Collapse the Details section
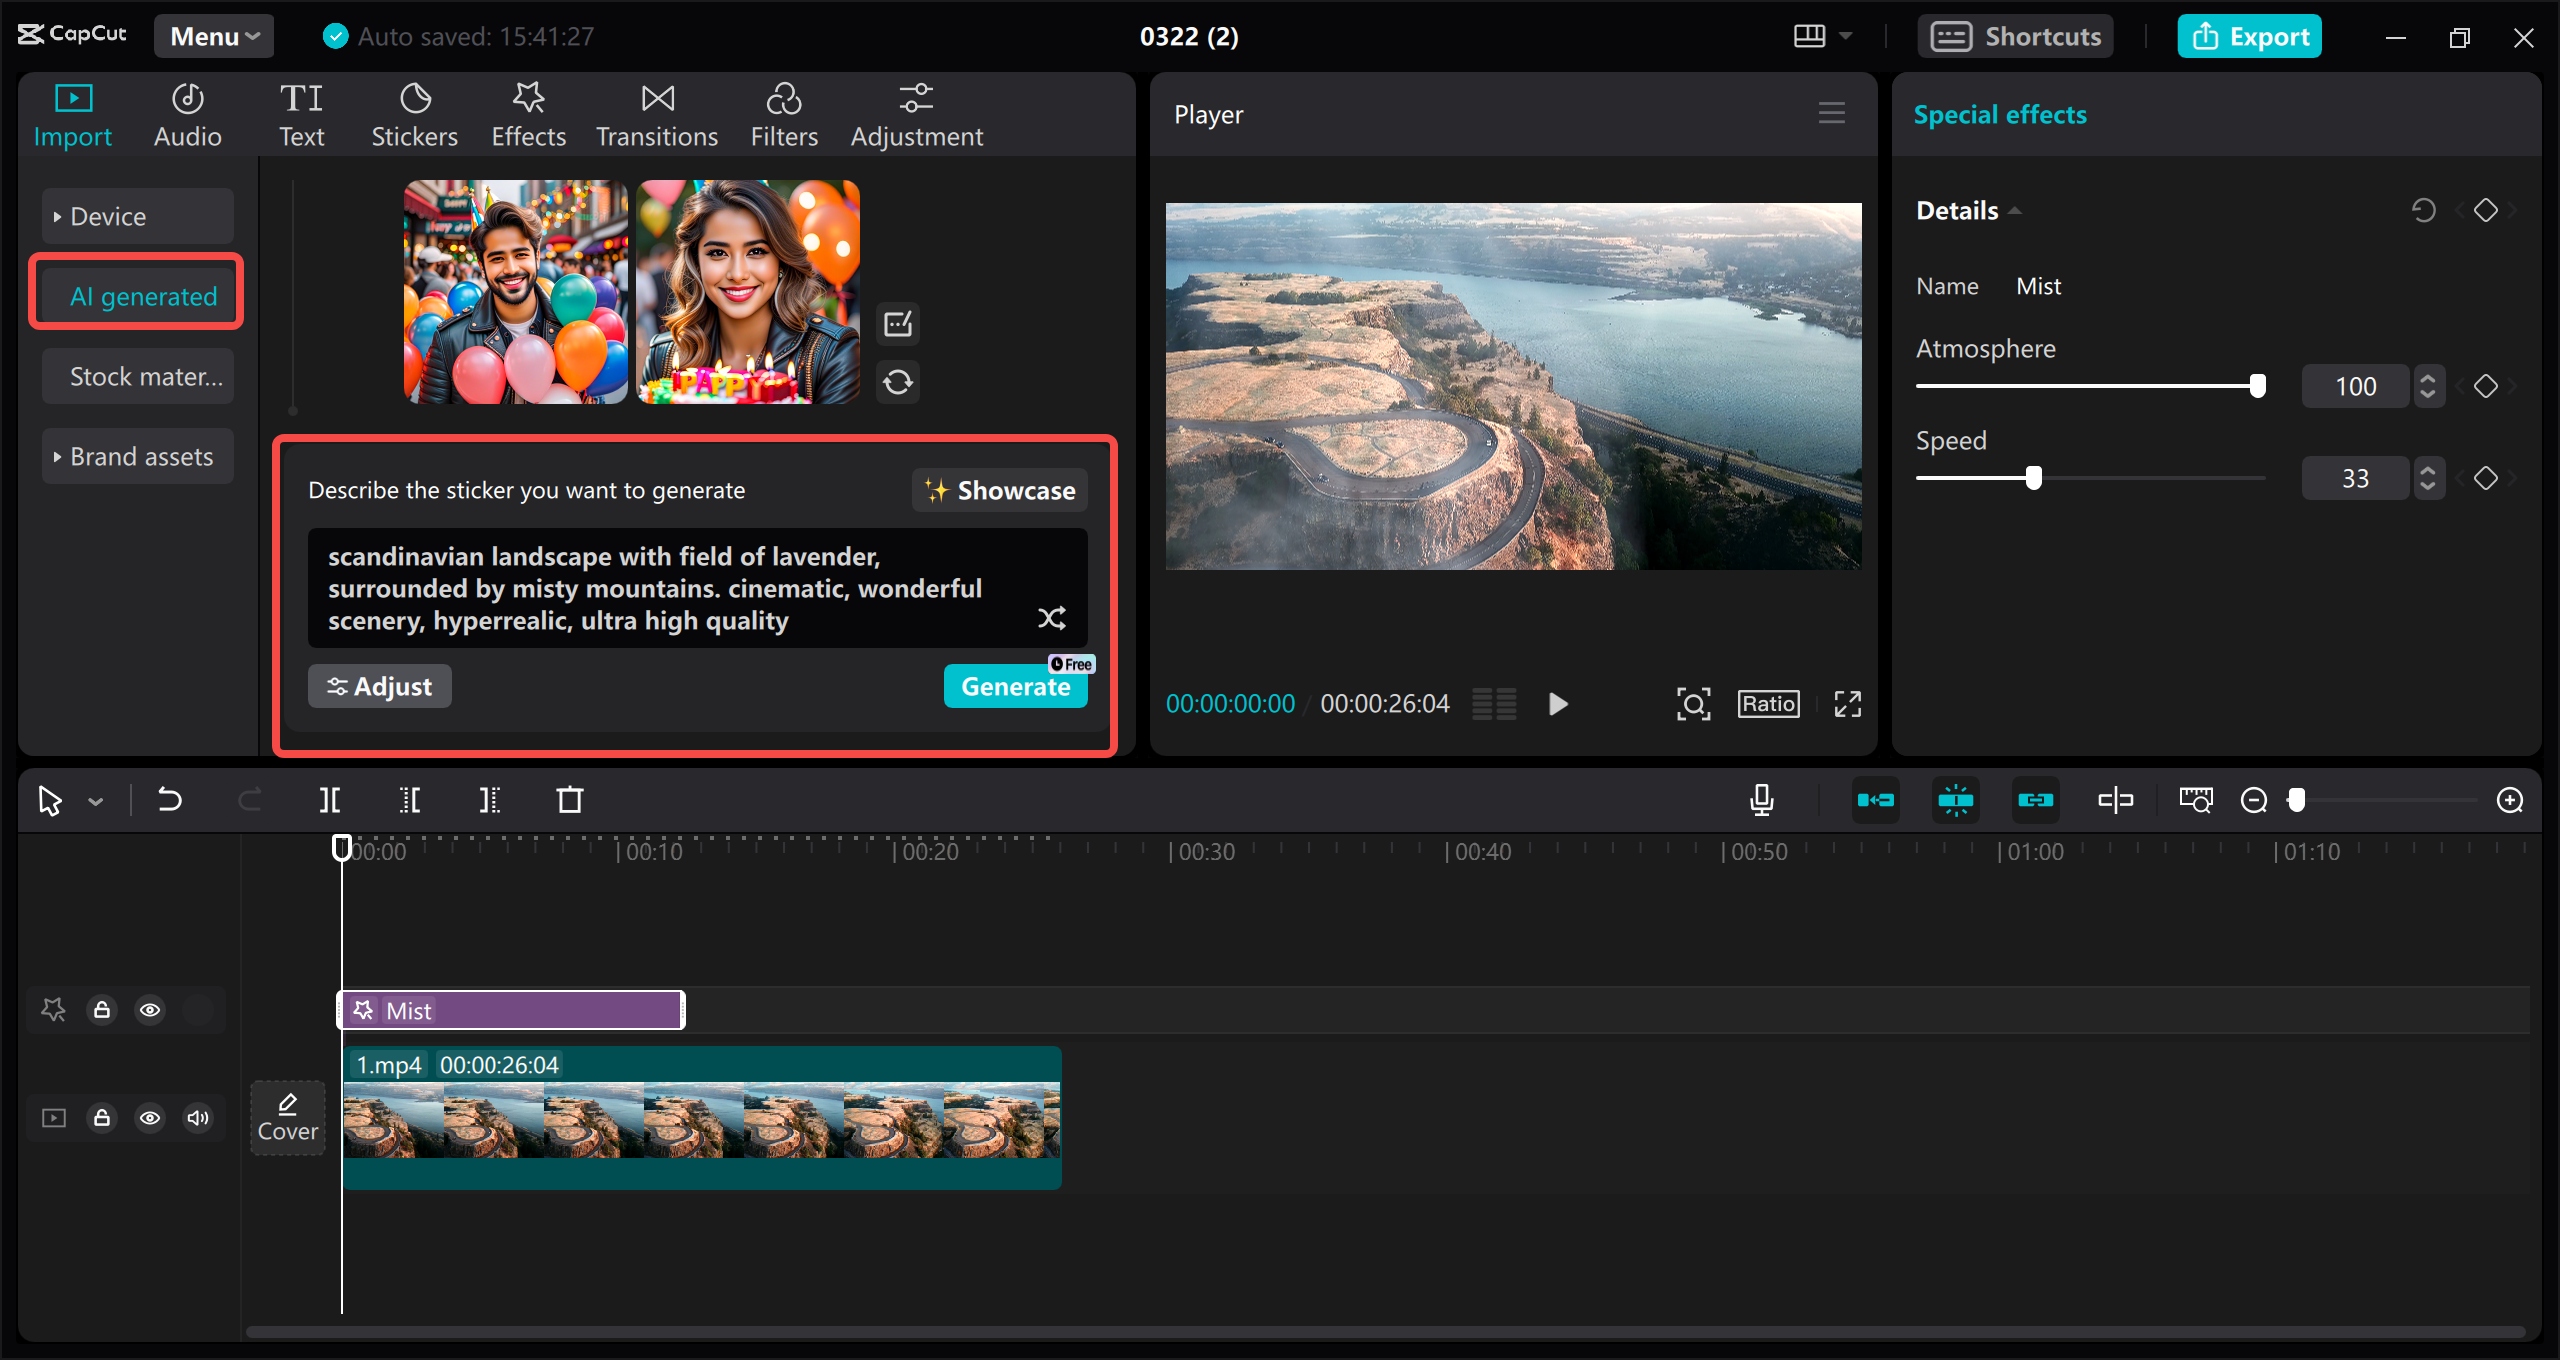The width and height of the screenshot is (2560, 1360). pos(2016,210)
